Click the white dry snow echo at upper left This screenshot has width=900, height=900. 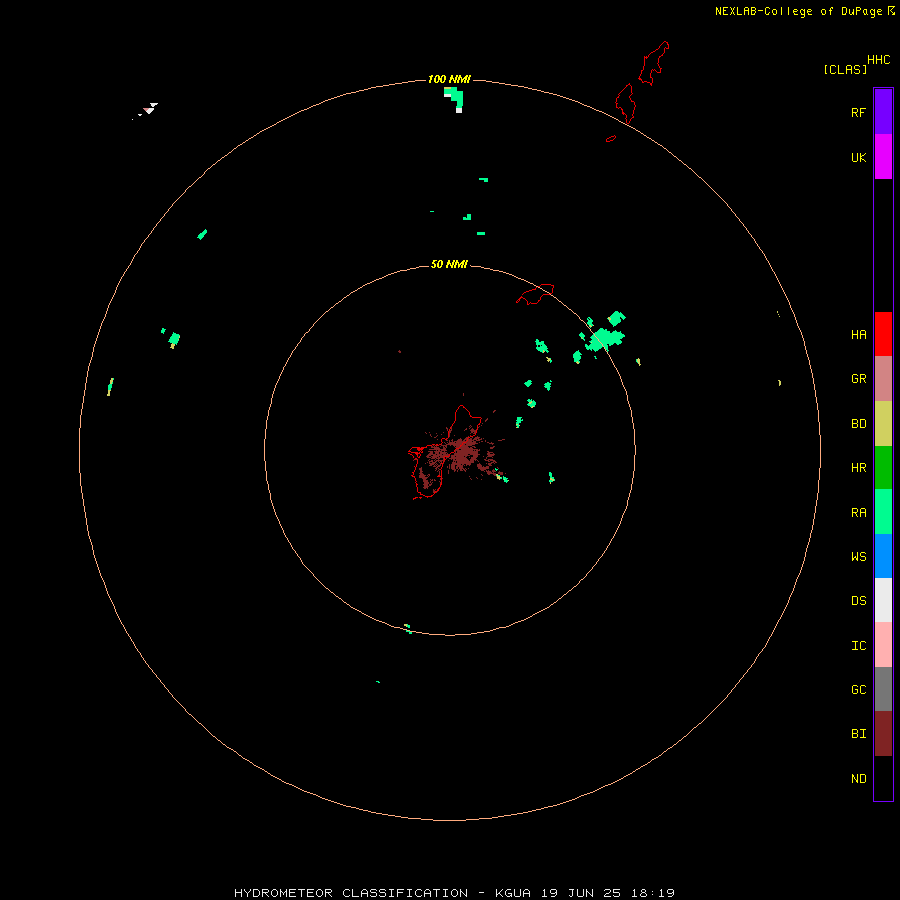(x=149, y=109)
